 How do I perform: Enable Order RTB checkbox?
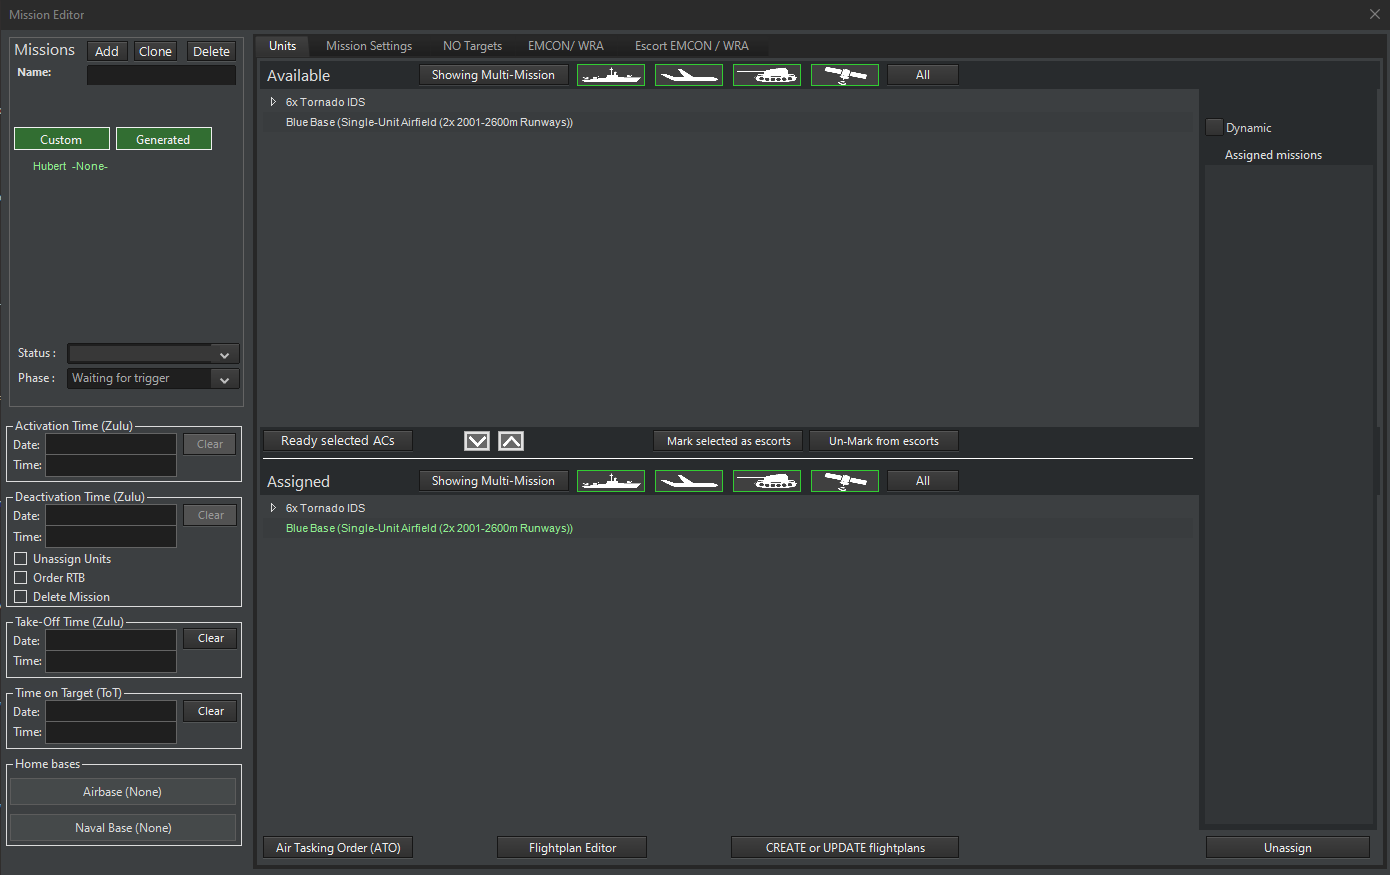[20, 578]
